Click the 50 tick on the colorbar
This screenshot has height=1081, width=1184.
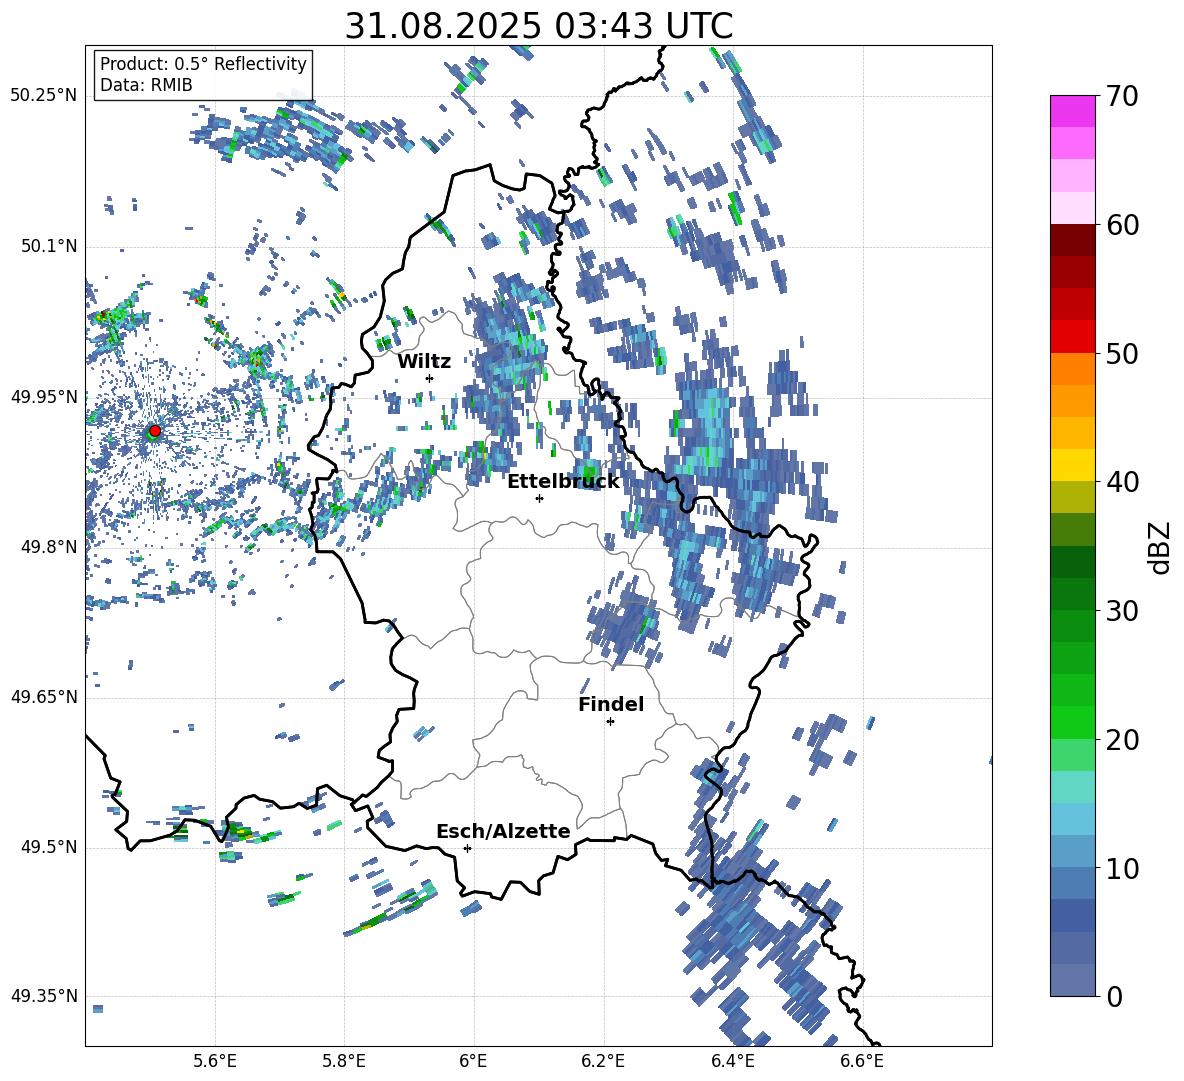tap(1122, 353)
